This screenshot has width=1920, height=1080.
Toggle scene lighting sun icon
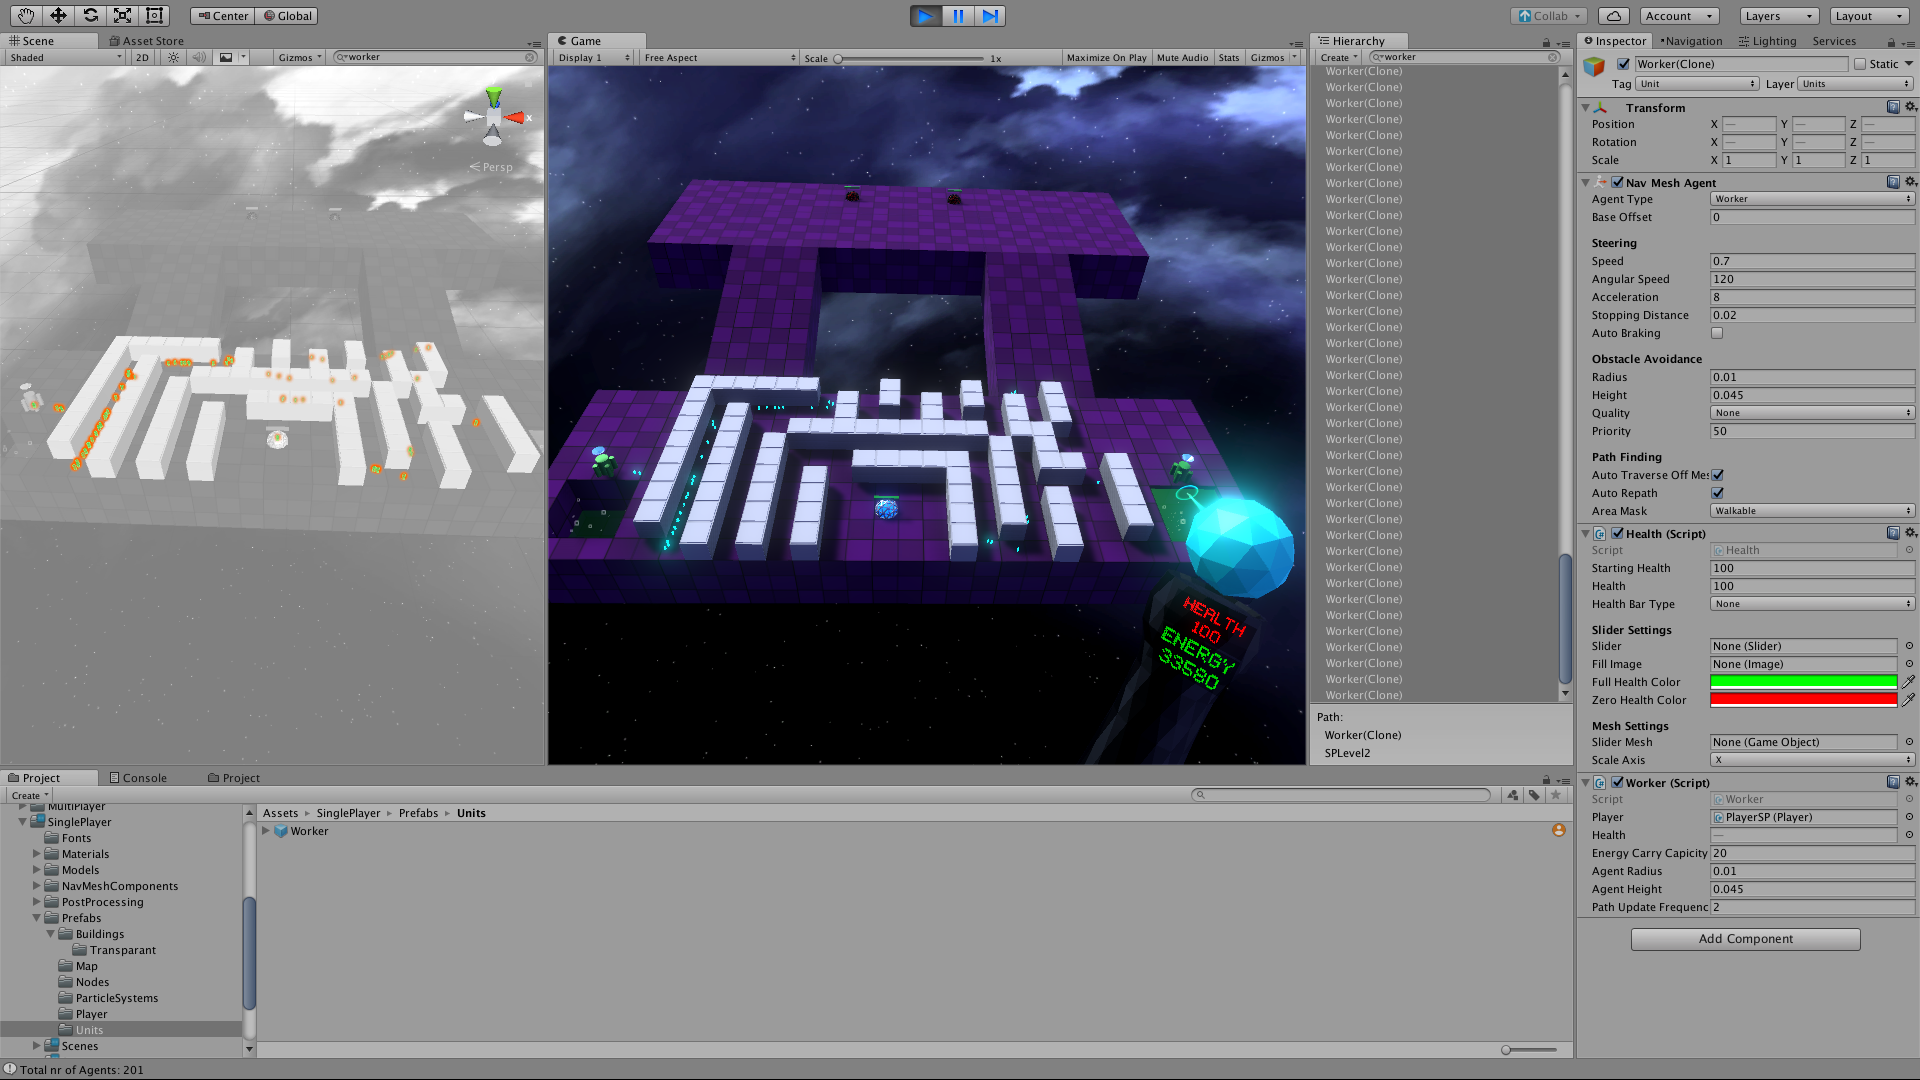pyautogui.click(x=174, y=57)
